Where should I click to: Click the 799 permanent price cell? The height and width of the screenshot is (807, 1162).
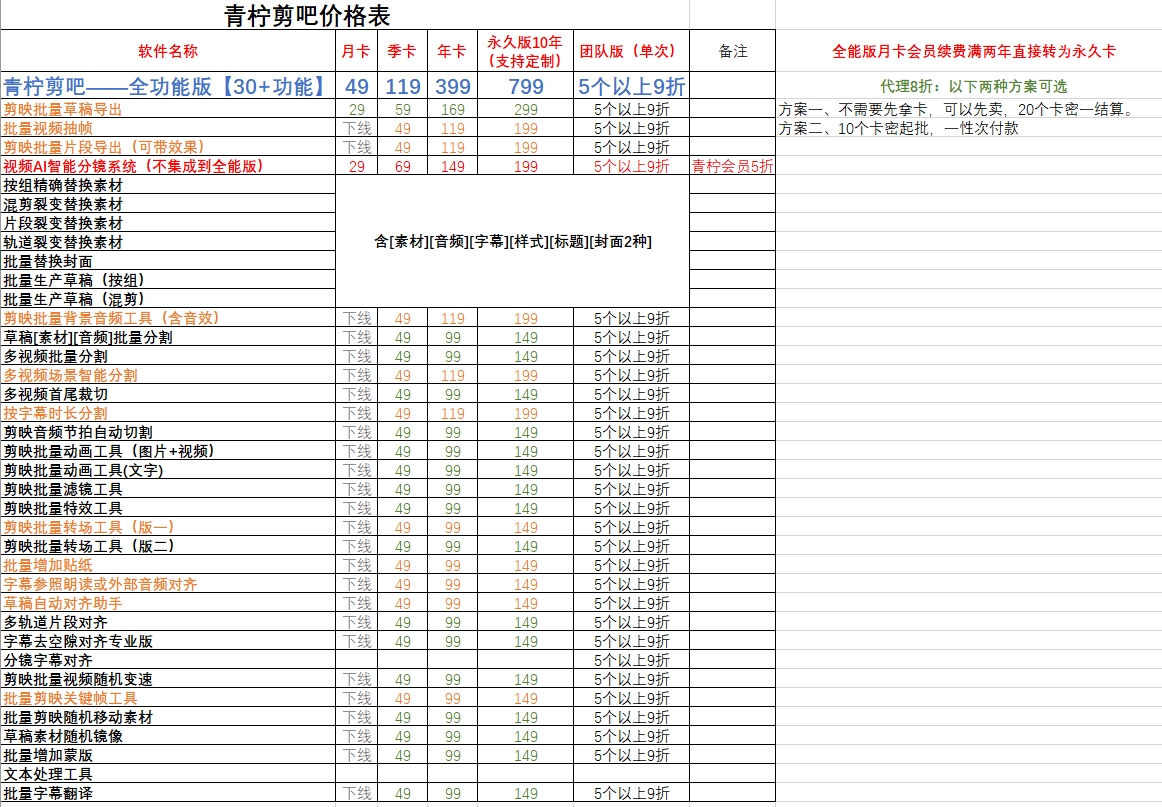point(525,86)
